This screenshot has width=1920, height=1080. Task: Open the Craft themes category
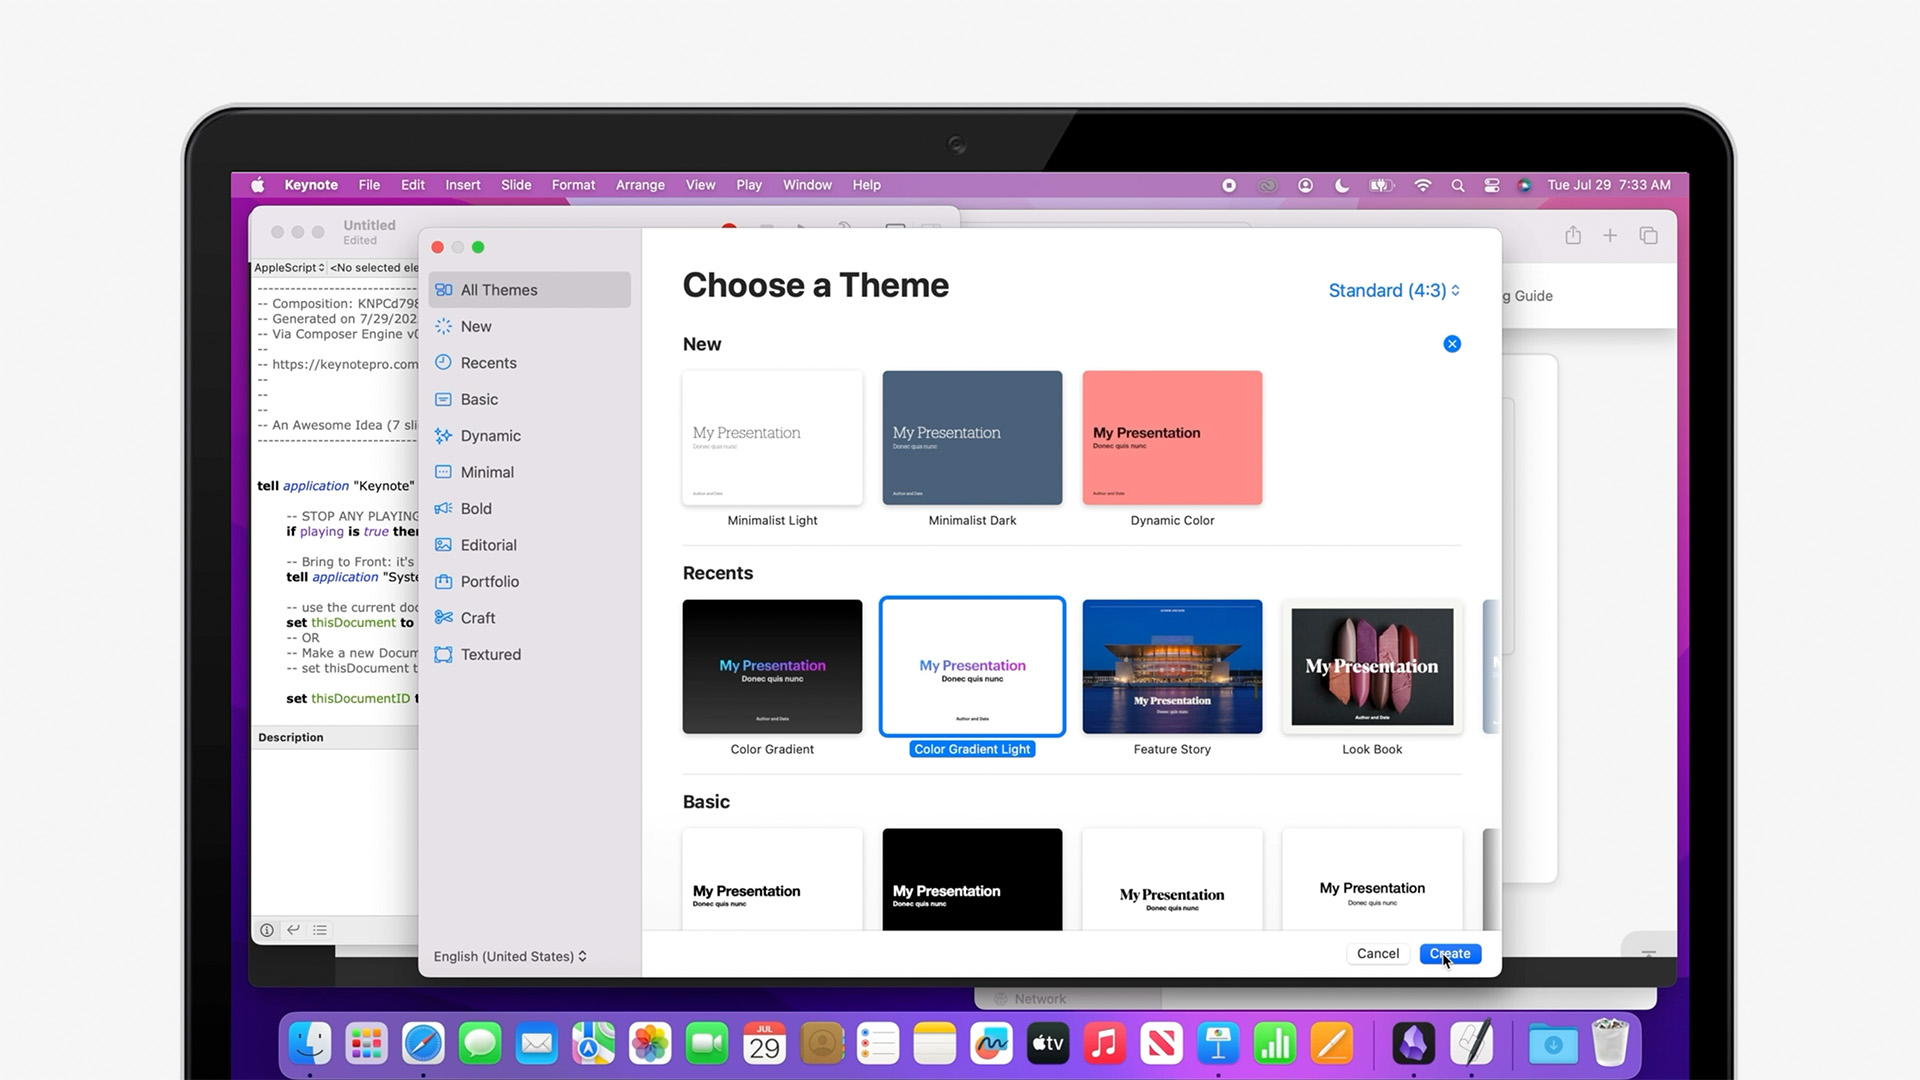(478, 617)
